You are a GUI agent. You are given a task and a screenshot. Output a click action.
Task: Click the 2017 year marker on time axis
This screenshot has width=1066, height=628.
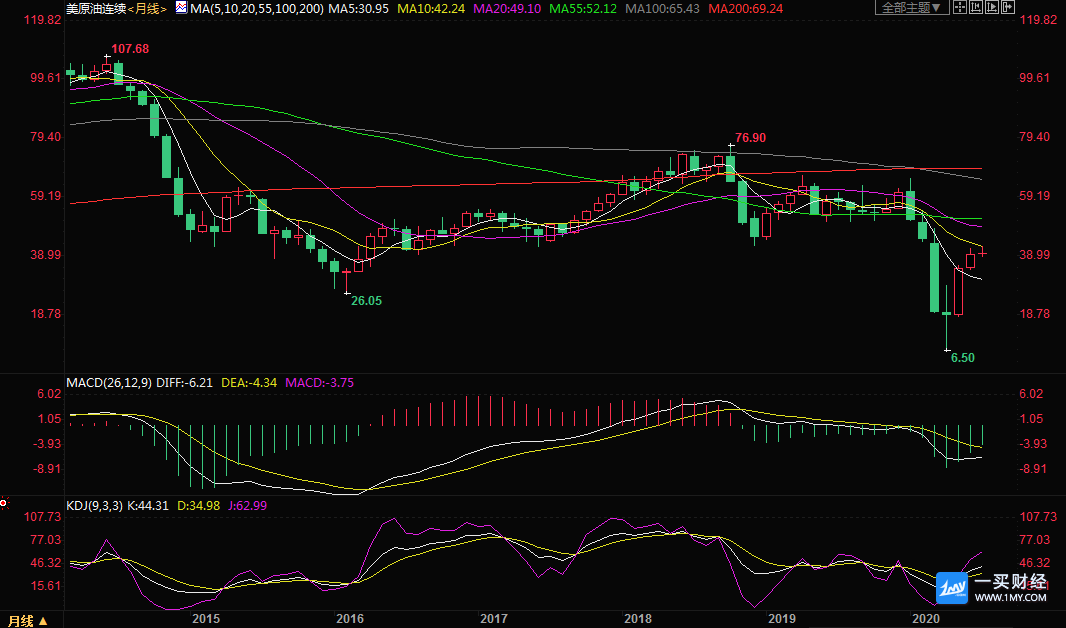[494, 618]
